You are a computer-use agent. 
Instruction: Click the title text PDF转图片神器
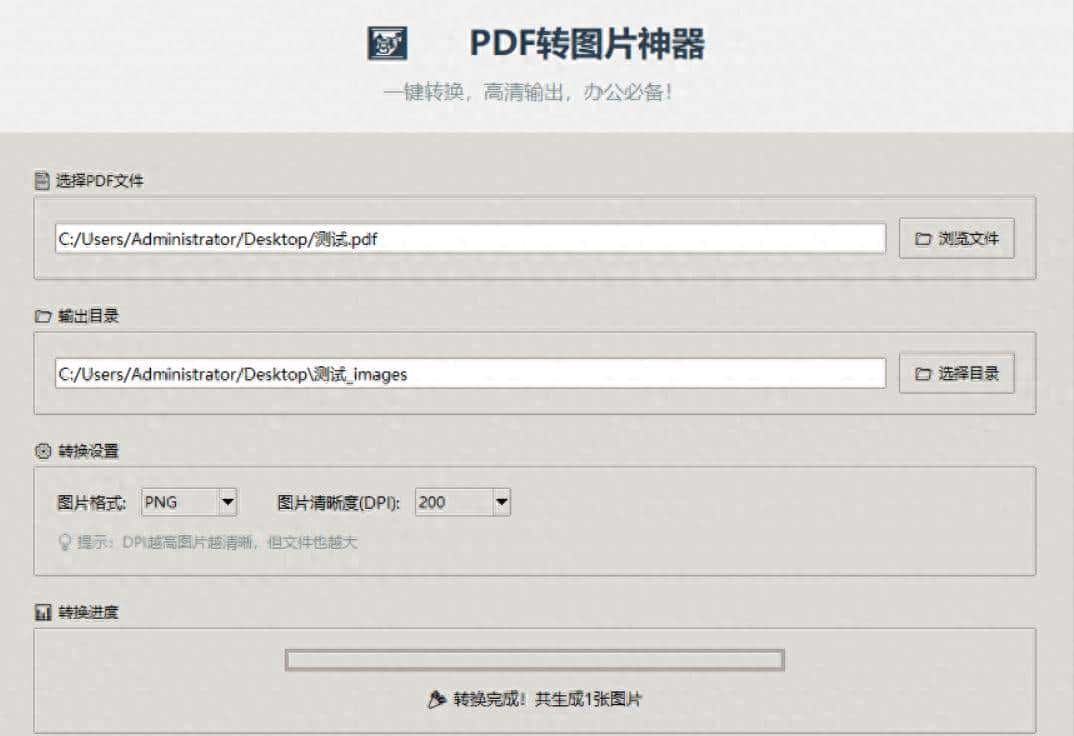(587, 44)
